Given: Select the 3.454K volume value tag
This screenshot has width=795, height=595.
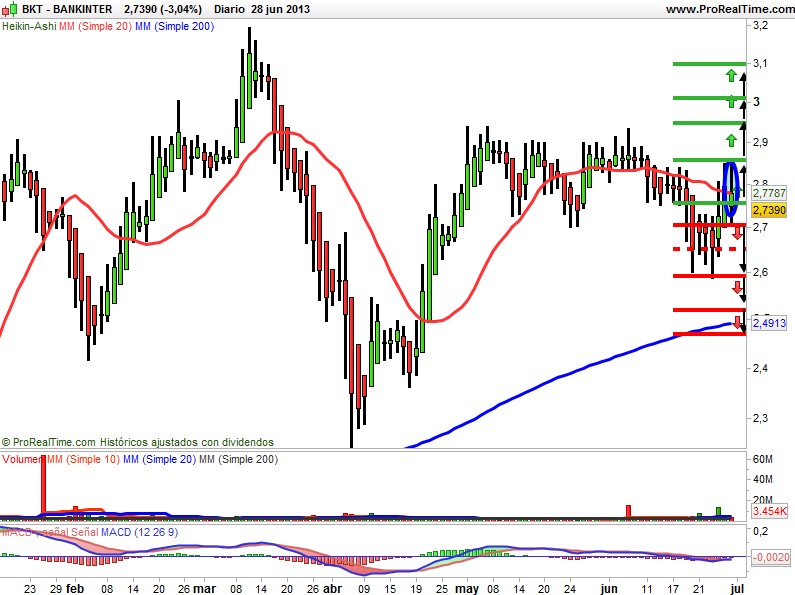Looking at the screenshot, I should 769,511.
